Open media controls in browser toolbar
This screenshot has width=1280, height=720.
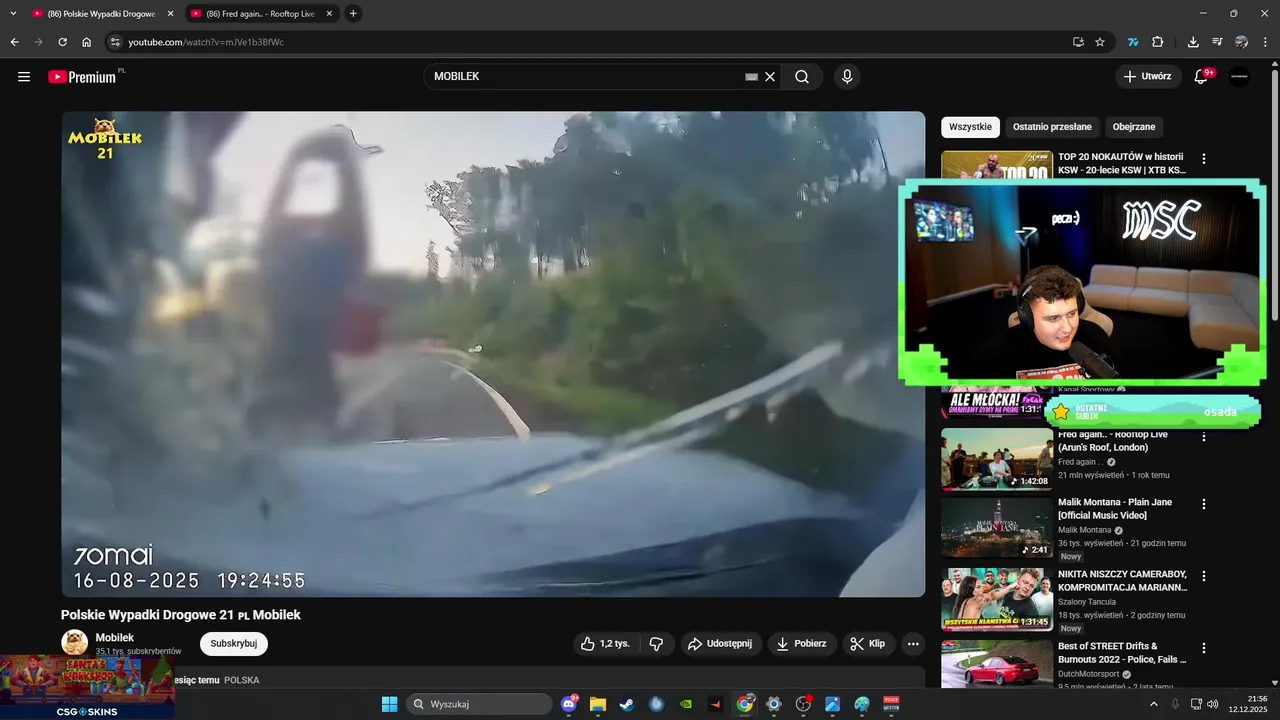[1217, 42]
